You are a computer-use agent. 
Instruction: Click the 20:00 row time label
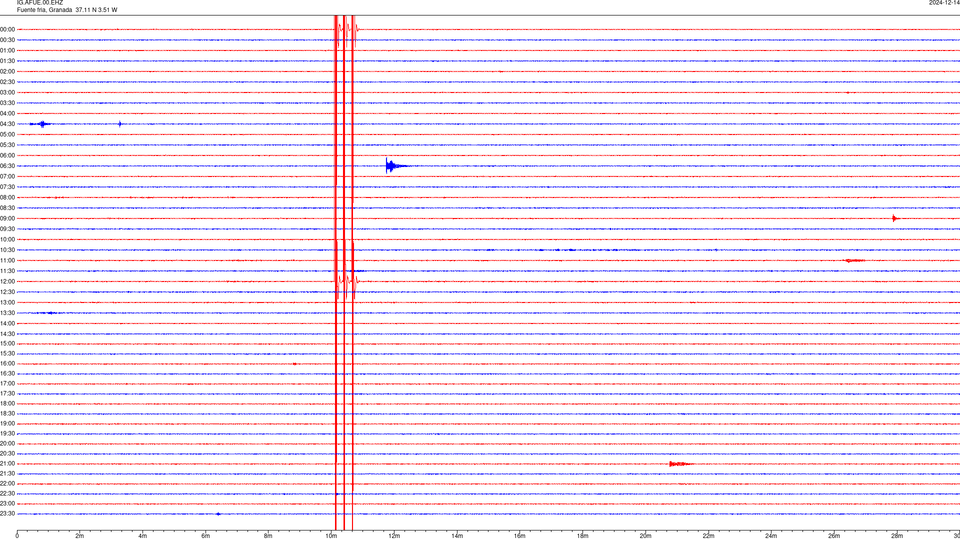point(7,444)
